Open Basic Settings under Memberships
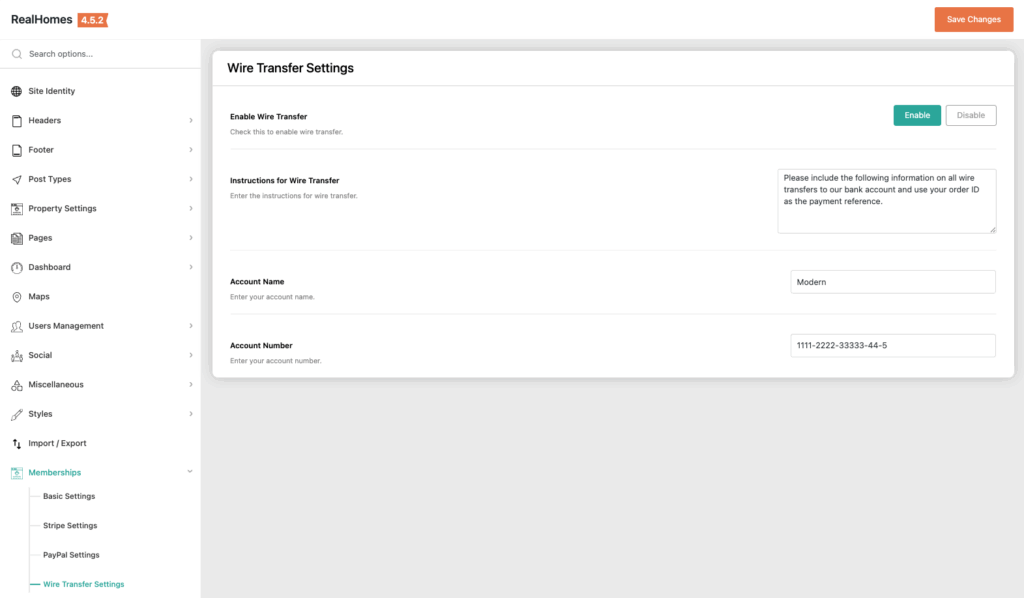The height and width of the screenshot is (598, 1024). pos(69,496)
